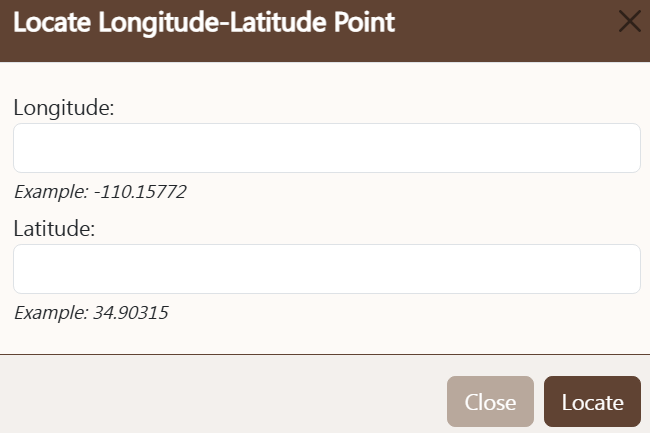The image size is (650, 433).
Task: Click the Longitude: label
Action: pyautogui.click(x=64, y=108)
